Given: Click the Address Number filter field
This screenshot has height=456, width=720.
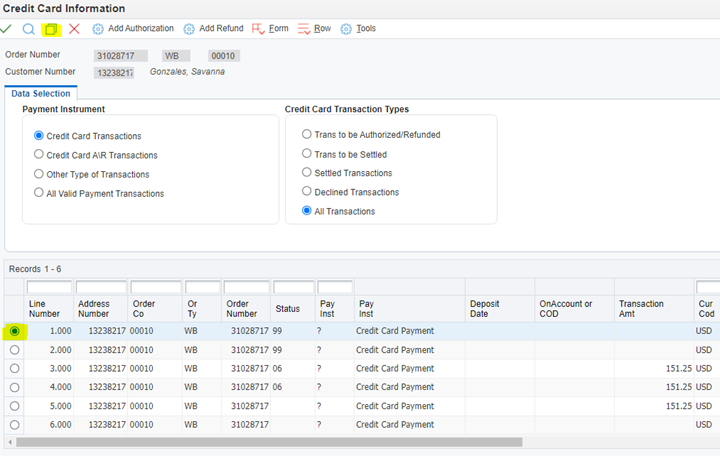Looking at the screenshot, I should click(x=101, y=287).
